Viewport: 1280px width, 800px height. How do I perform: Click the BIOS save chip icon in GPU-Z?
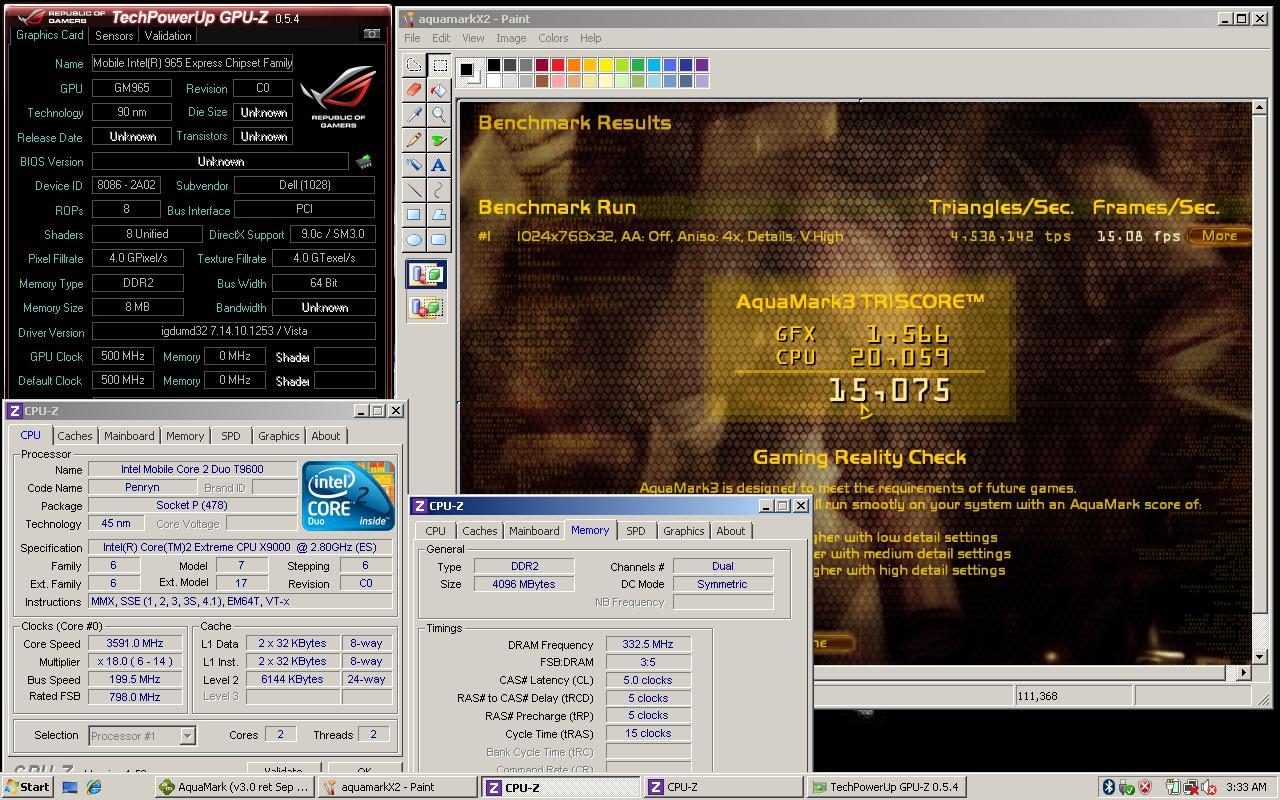364,161
